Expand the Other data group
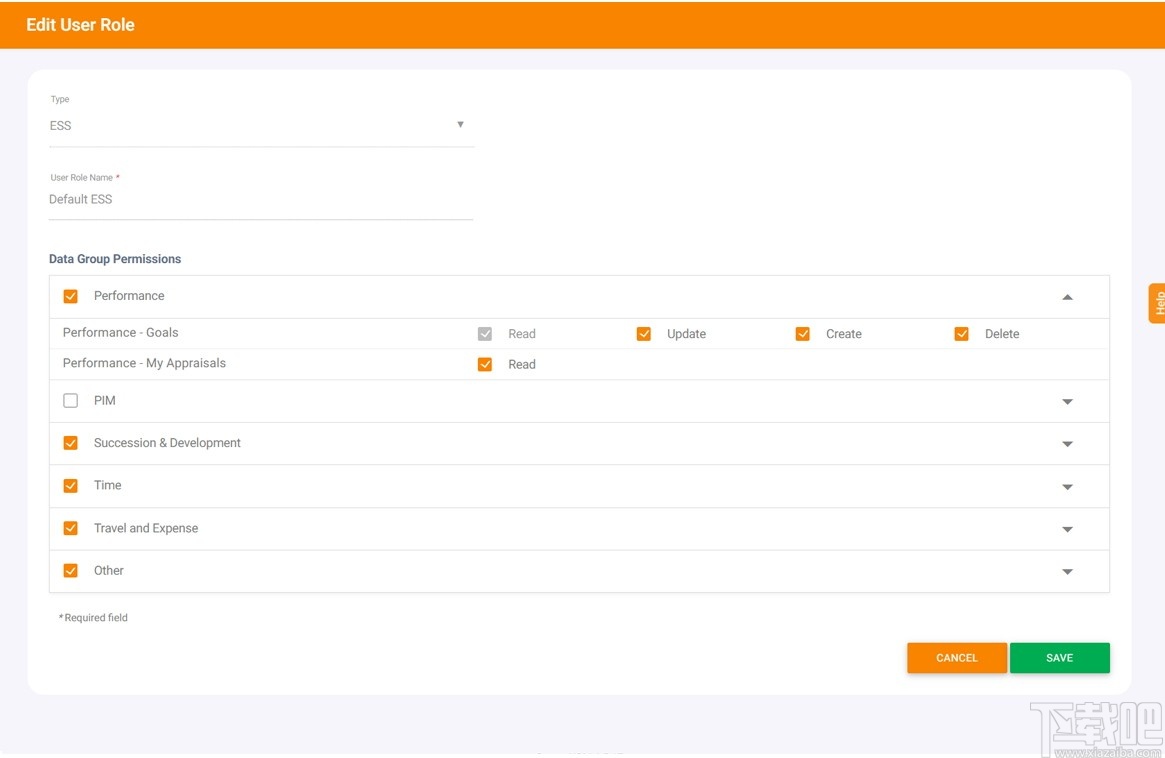 [1067, 571]
